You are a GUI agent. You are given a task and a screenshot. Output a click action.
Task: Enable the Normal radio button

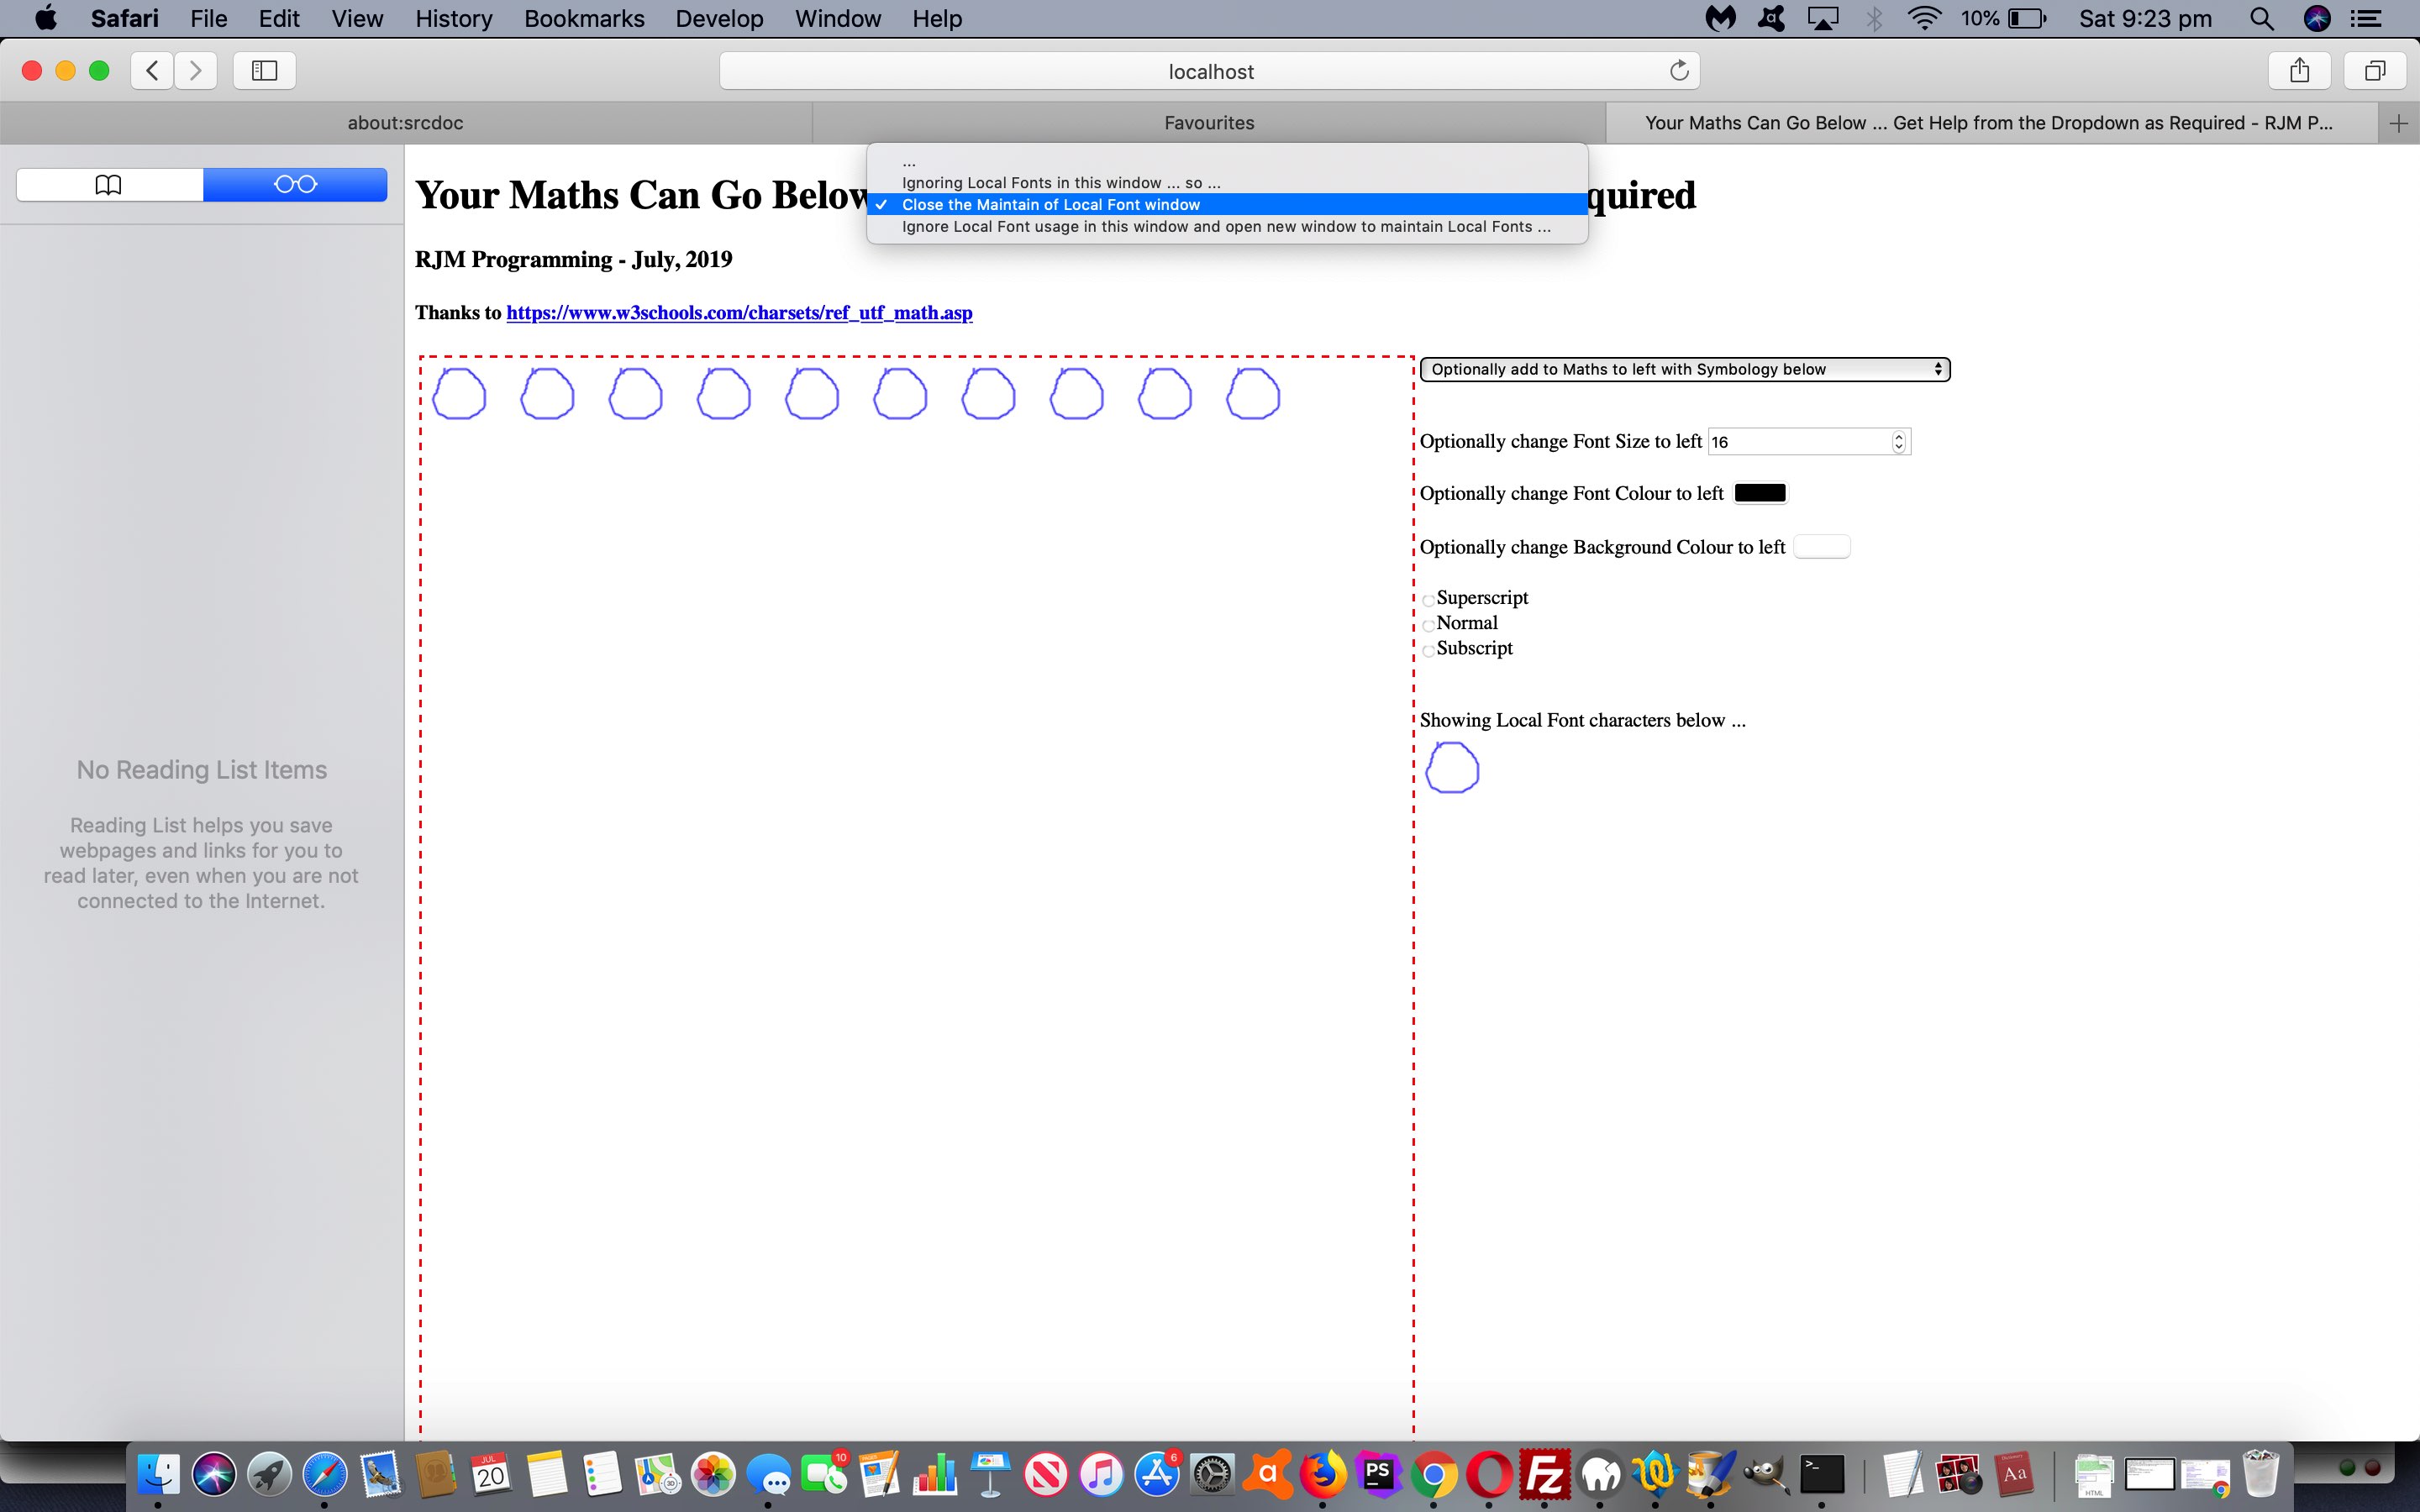coord(1427,623)
